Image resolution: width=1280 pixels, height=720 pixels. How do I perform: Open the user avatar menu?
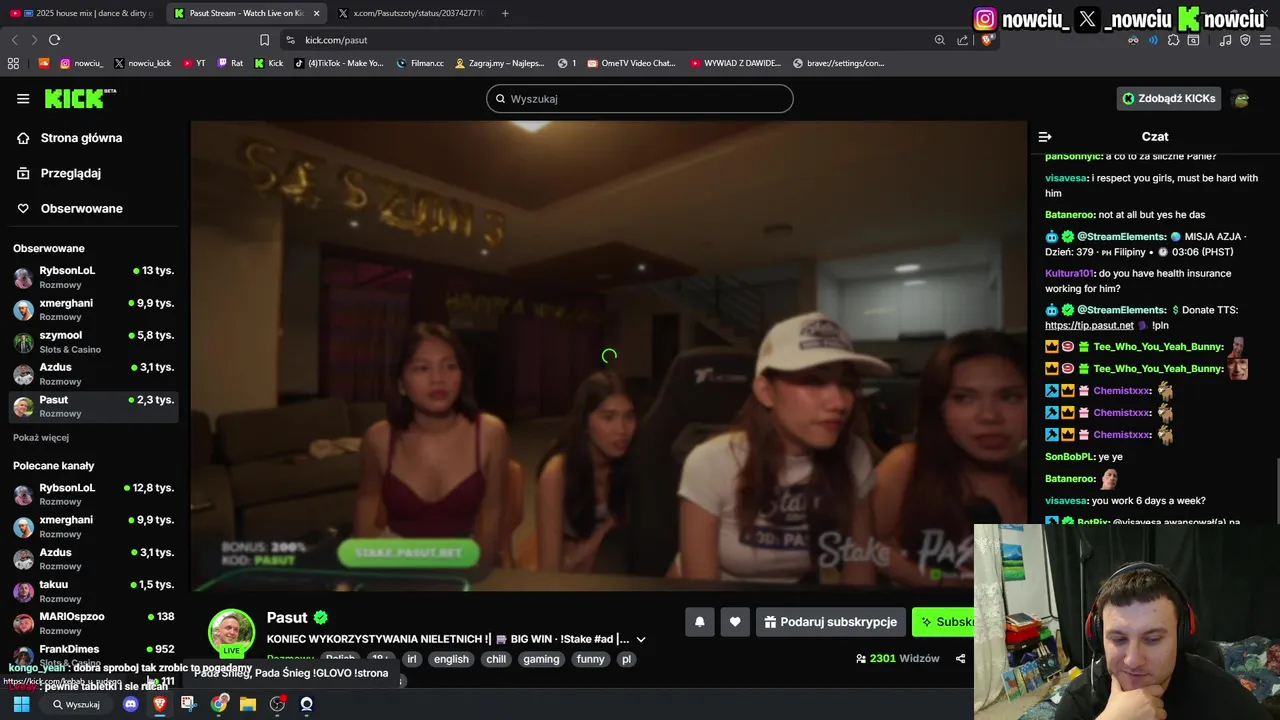pyautogui.click(x=1241, y=98)
